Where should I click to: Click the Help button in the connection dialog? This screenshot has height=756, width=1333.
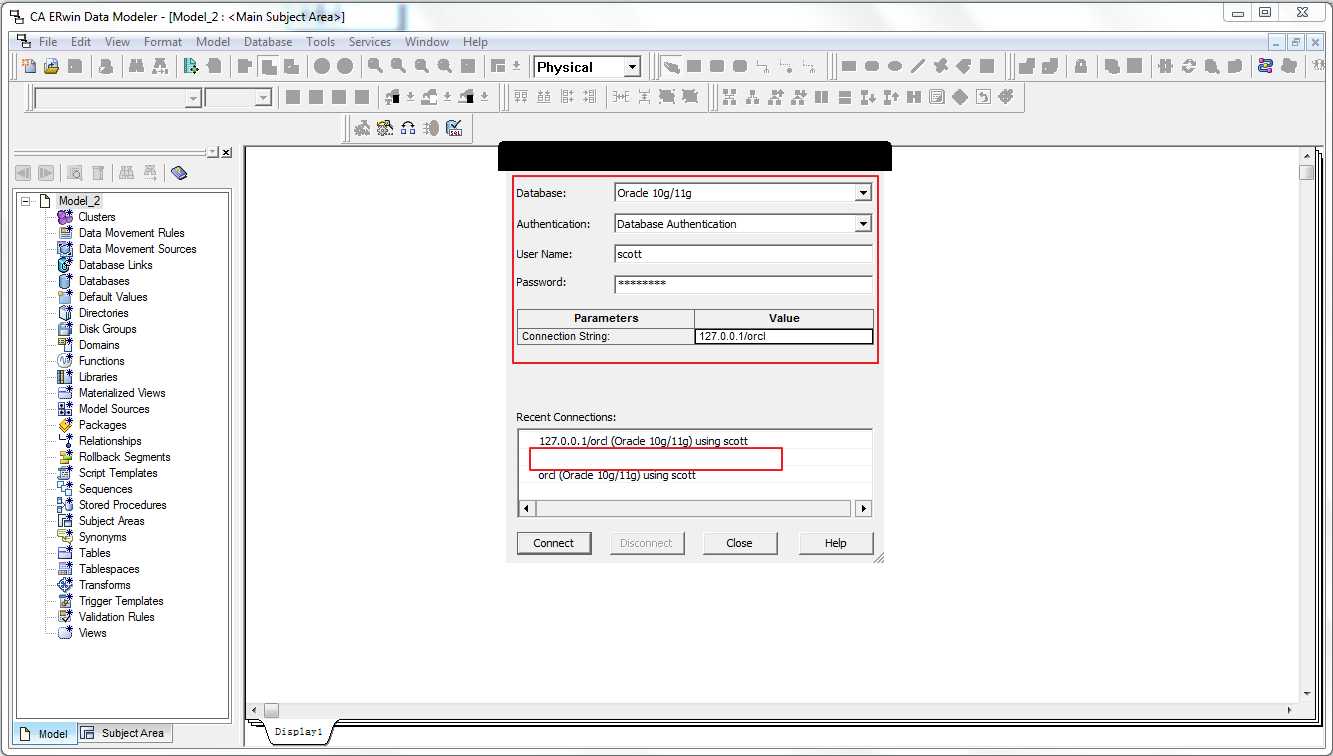[836, 543]
